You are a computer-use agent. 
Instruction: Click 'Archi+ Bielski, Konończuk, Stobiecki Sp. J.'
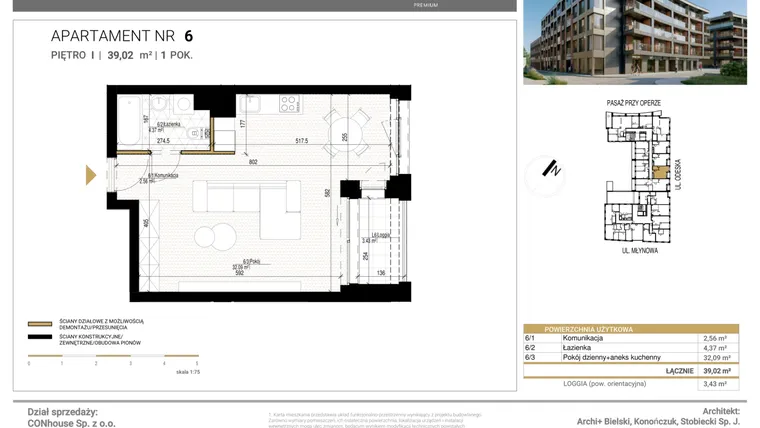click(x=658, y=422)
